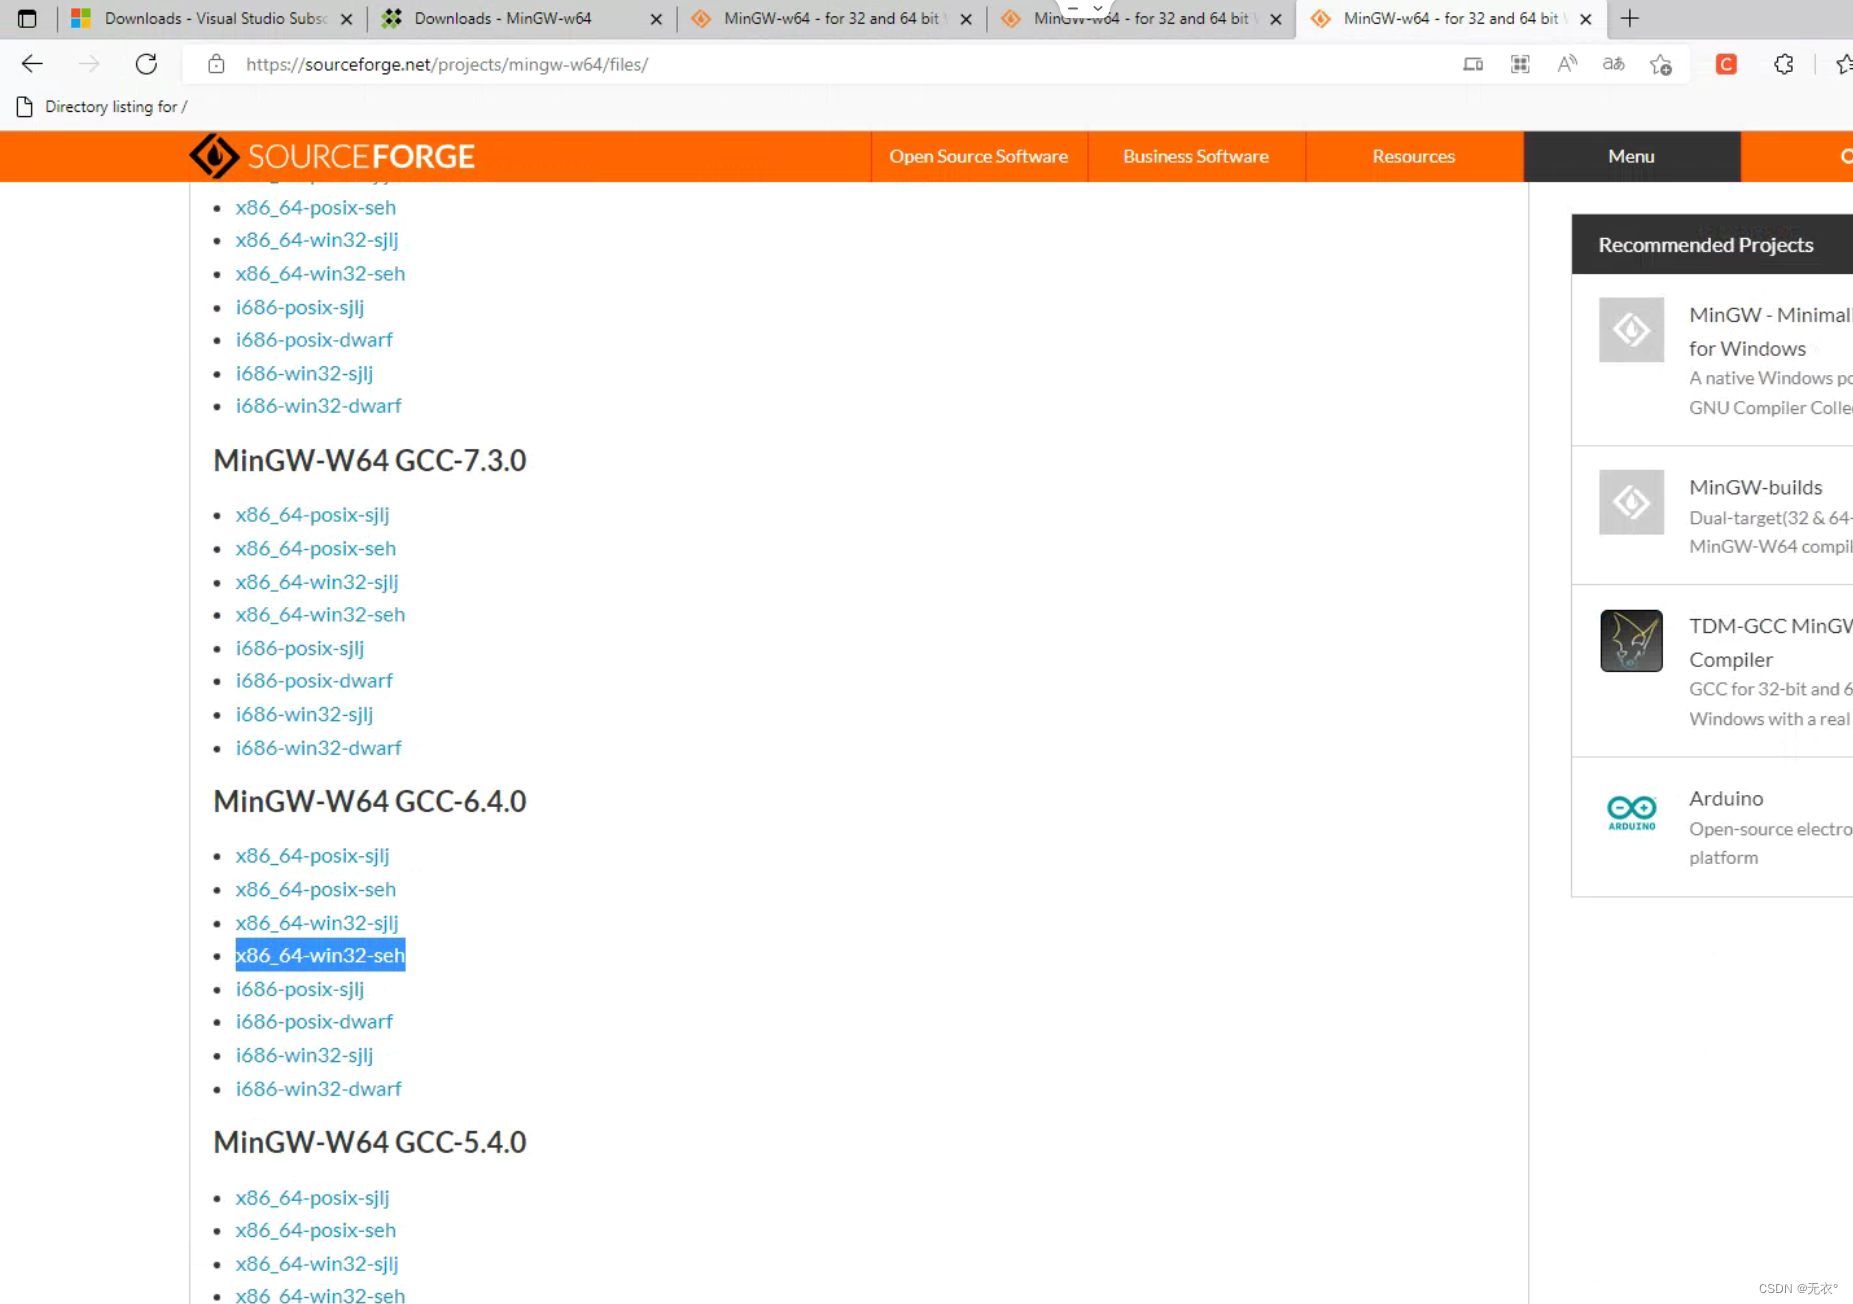
Task: Open x86_64-posix-seh under GCC-6.4.0
Action: (315, 889)
